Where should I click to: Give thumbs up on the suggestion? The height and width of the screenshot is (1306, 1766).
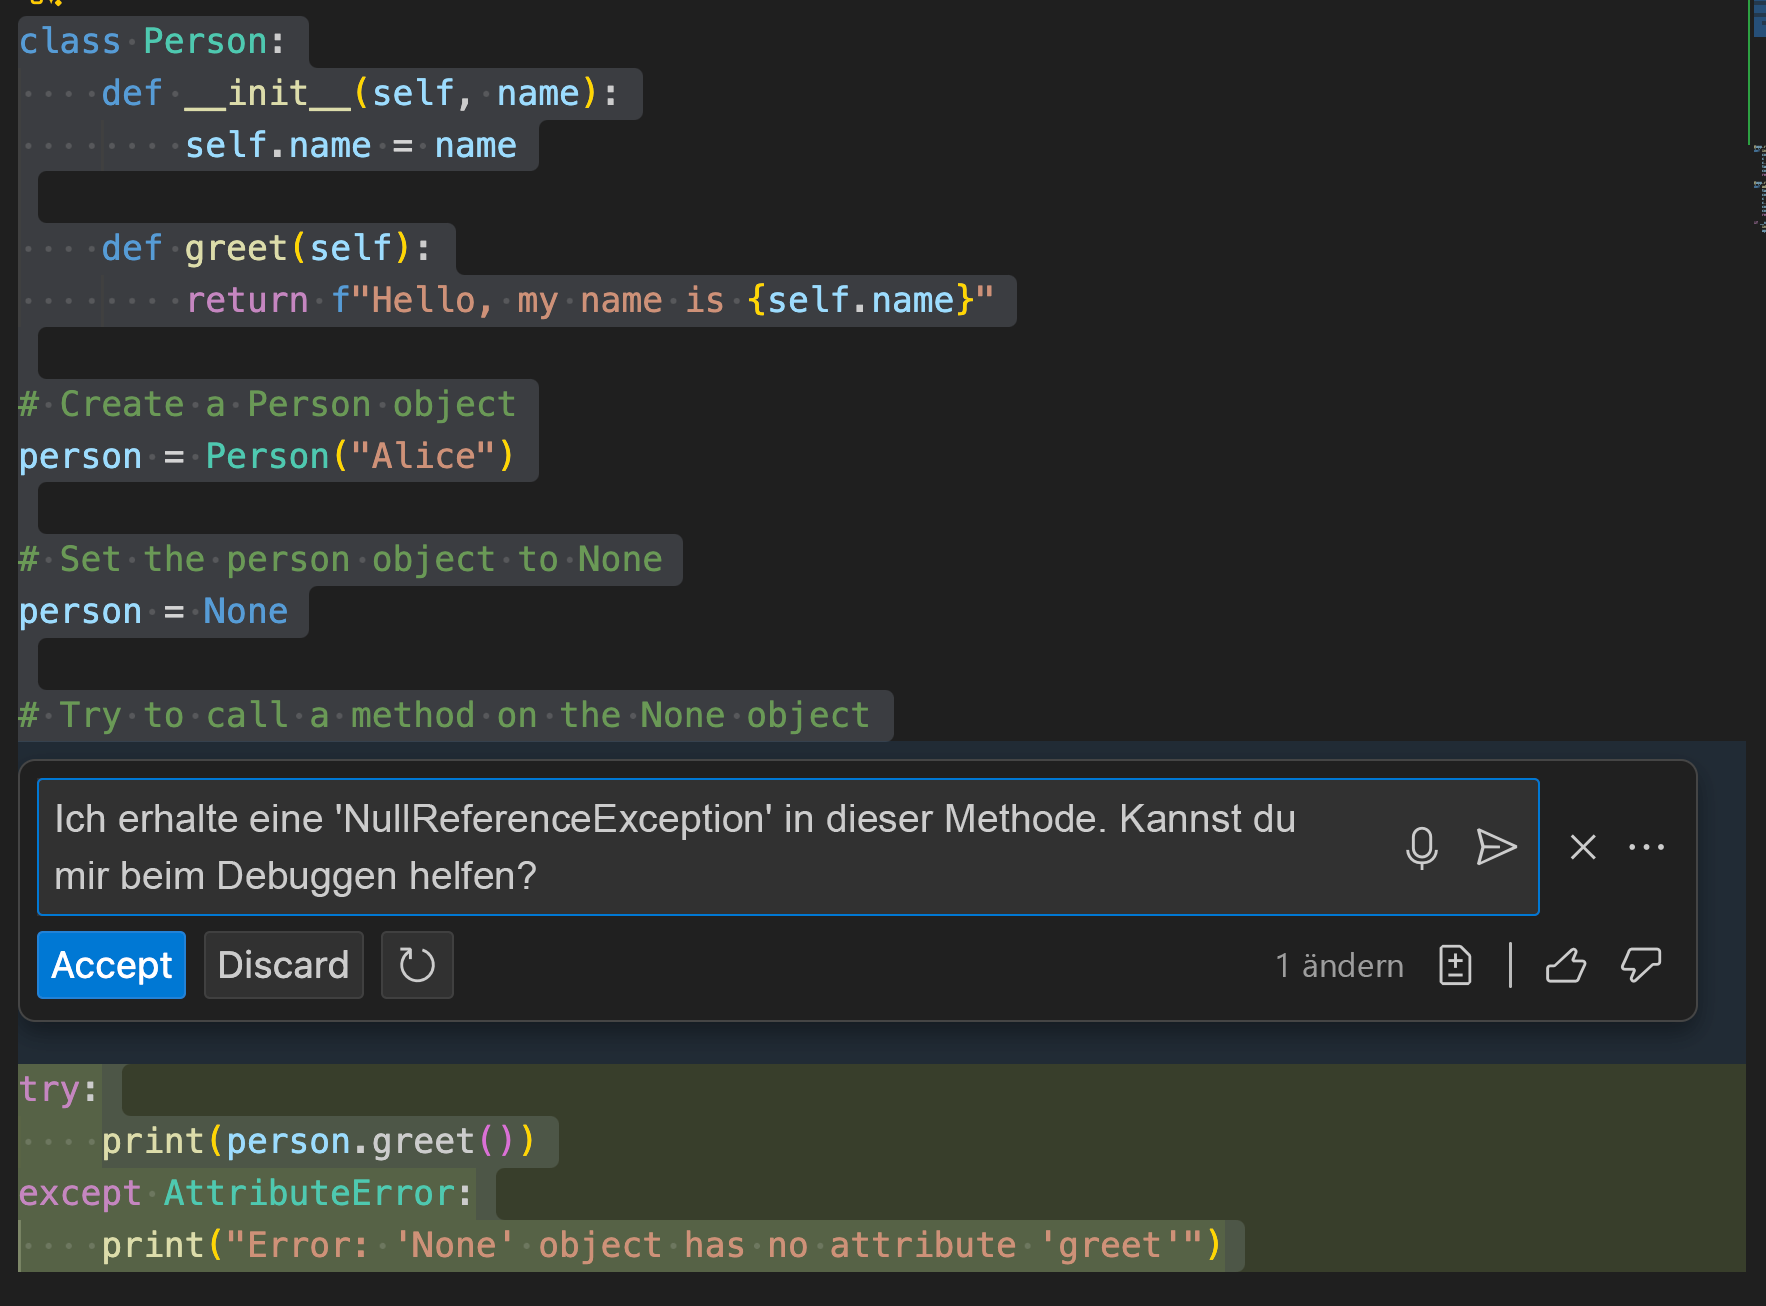[x=1566, y=965]
